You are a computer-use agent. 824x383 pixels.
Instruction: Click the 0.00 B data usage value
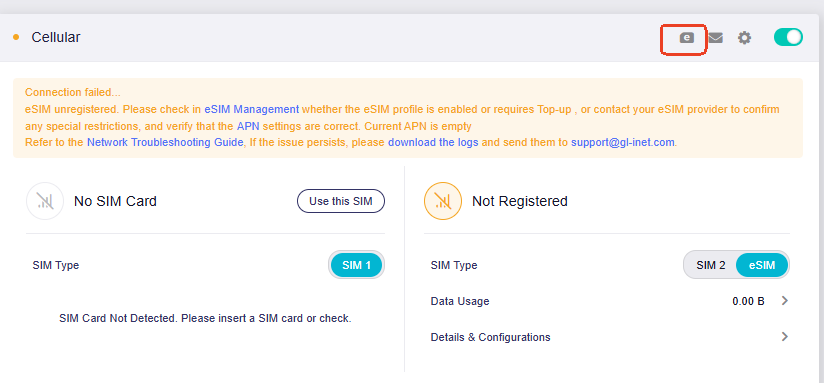[748, 302]
